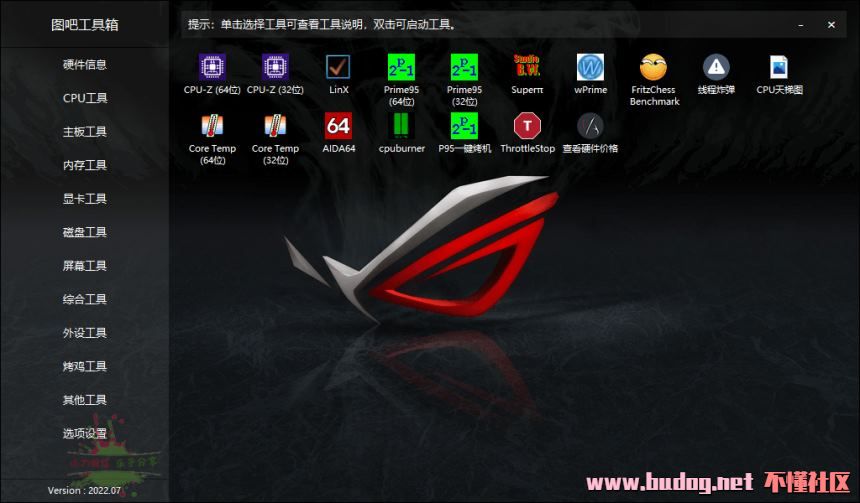Select Core Temp (64位) thermometer icon

tap(212, 126)
